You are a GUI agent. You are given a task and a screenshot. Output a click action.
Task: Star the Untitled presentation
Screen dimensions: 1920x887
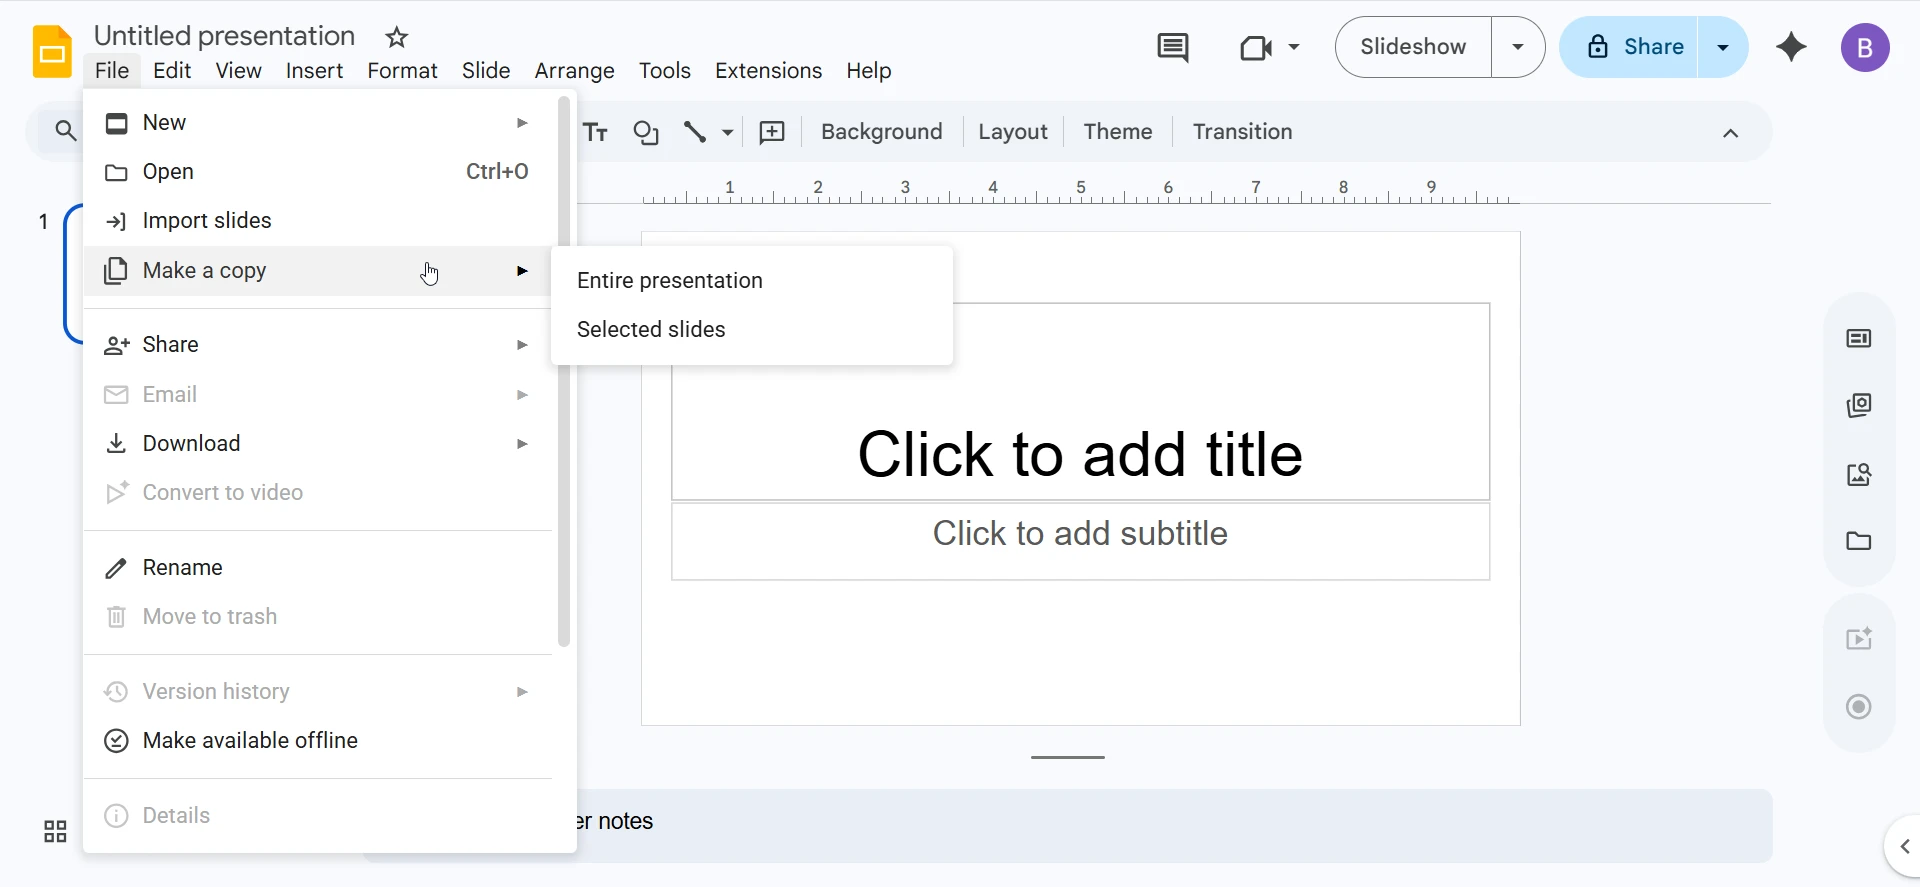pyautogui.click(x=397, y=37)
